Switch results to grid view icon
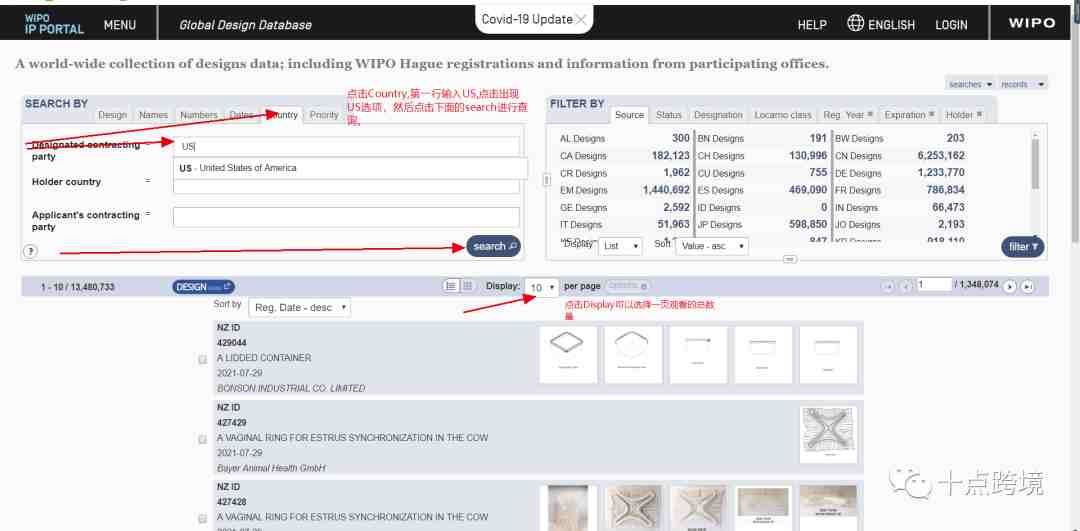 467,287
